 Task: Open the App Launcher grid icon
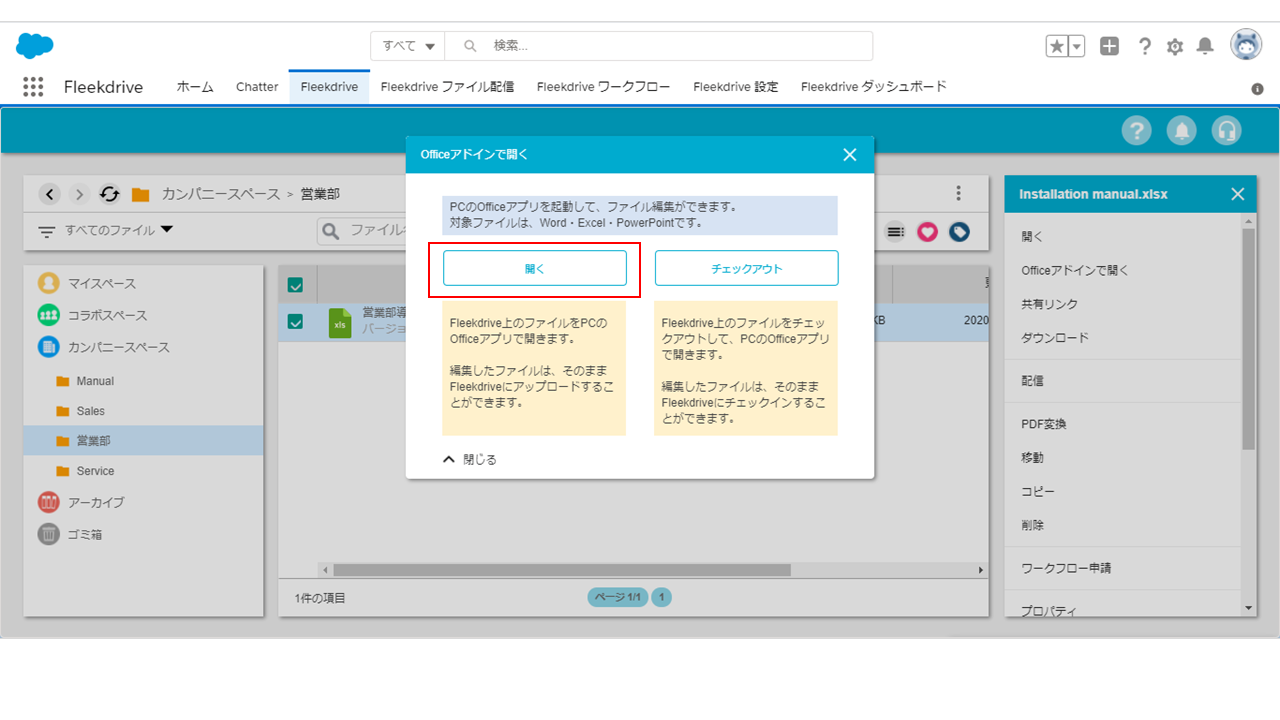(x=33, y=87)
